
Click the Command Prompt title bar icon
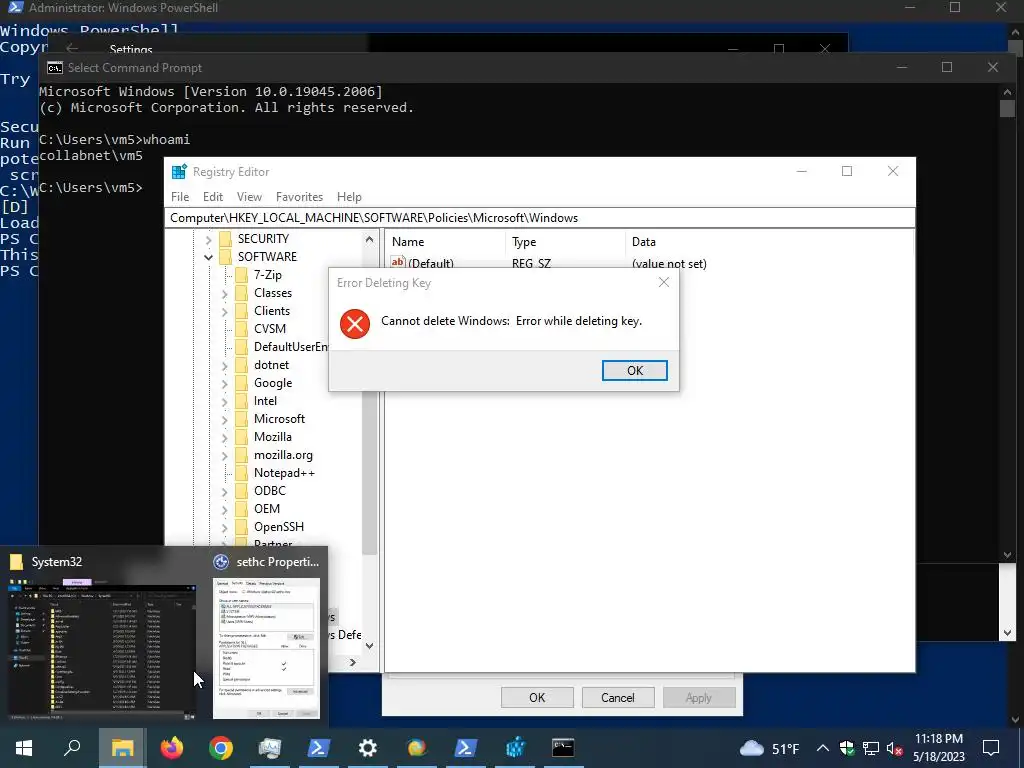(55, 68)
